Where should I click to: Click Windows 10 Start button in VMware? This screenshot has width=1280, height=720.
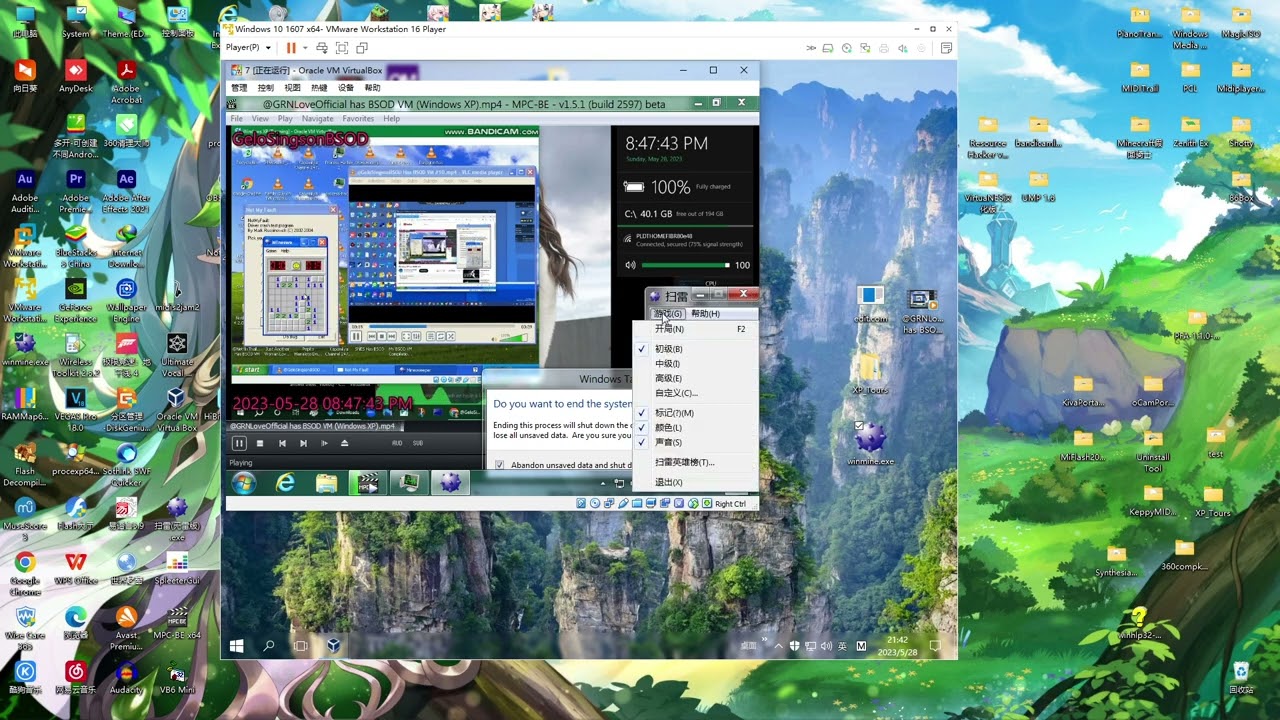[237, 646]
